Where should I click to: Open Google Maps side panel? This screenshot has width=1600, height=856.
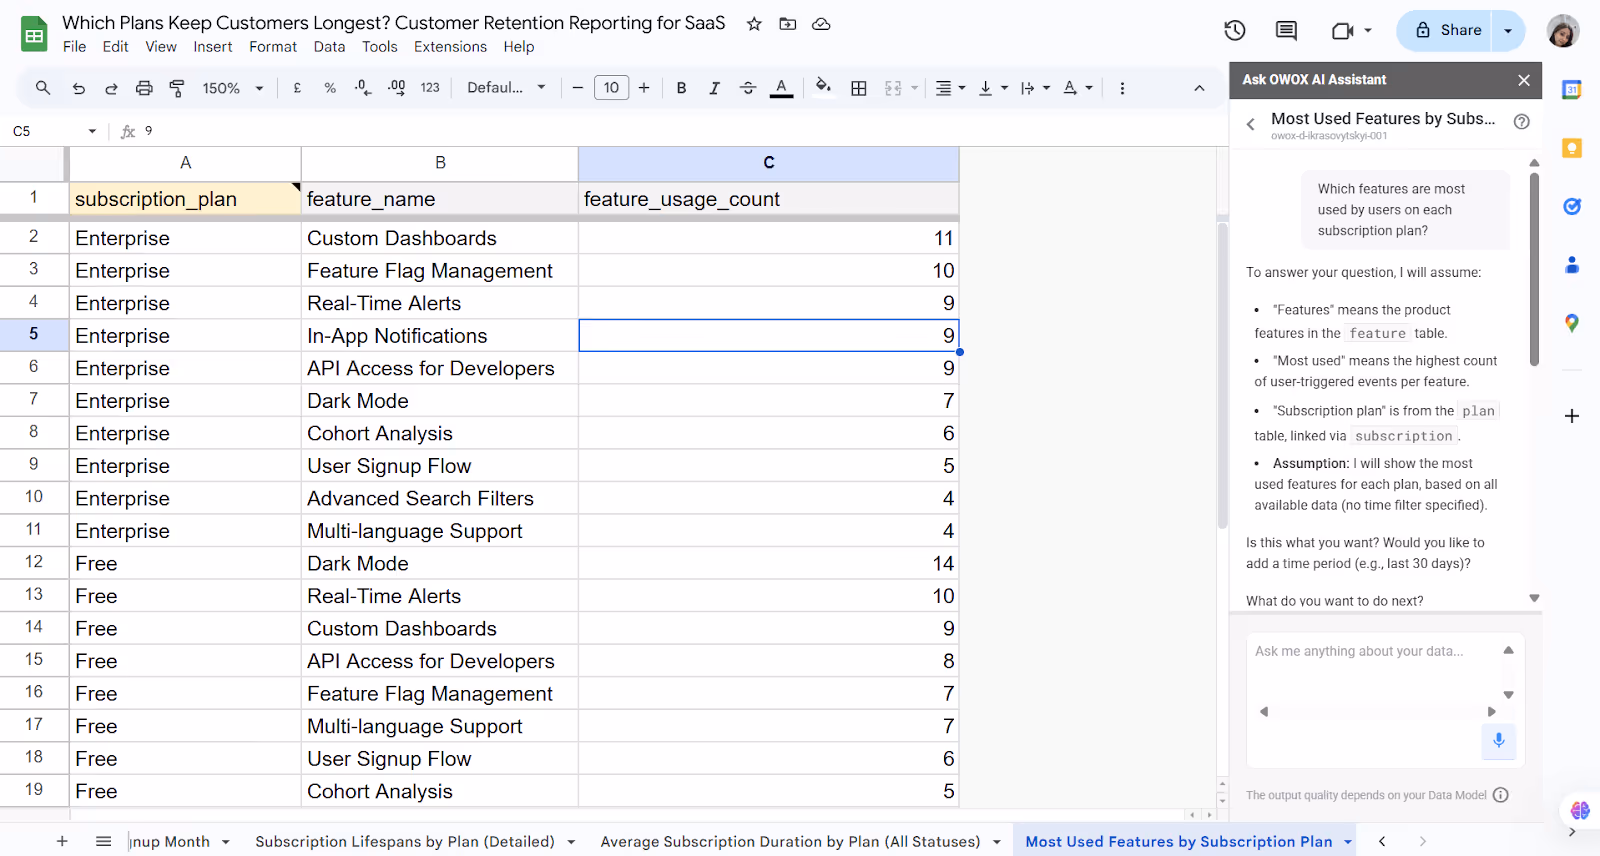pos(1572,323)
